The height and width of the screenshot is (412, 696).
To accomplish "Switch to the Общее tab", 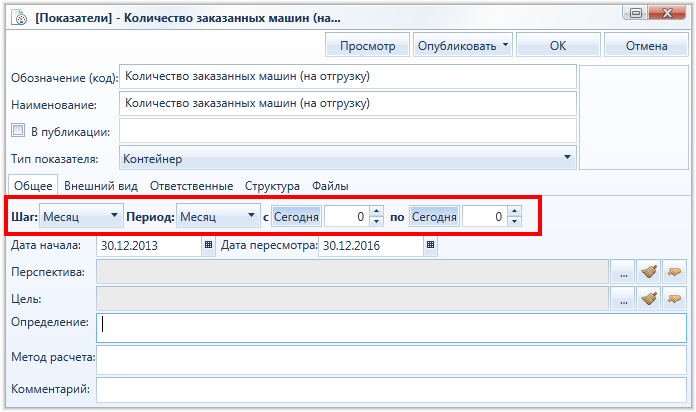I will pos(33,186).
